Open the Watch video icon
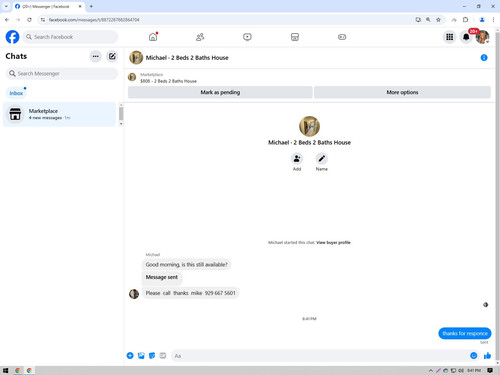 pyautogui.click(x=247, y=37)
